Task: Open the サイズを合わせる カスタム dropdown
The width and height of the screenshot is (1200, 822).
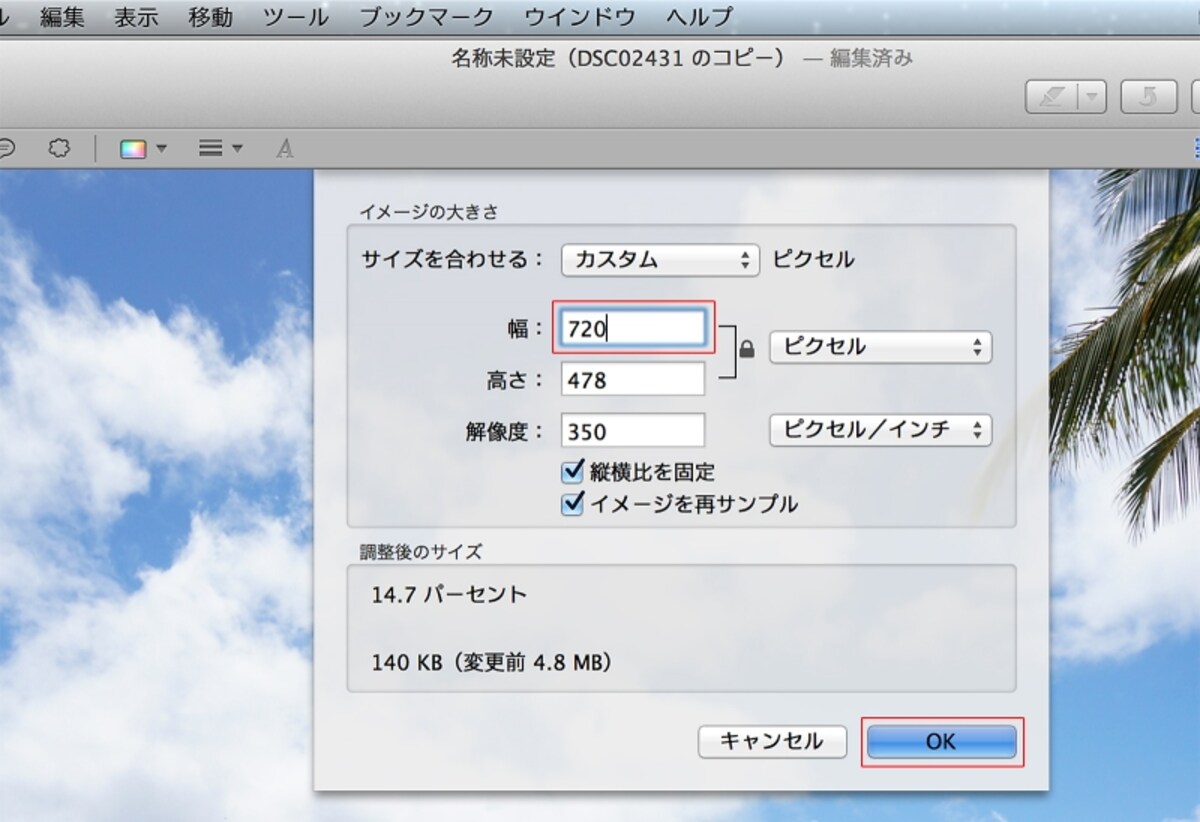Action: pyautogui.click(x=660, y=260)
